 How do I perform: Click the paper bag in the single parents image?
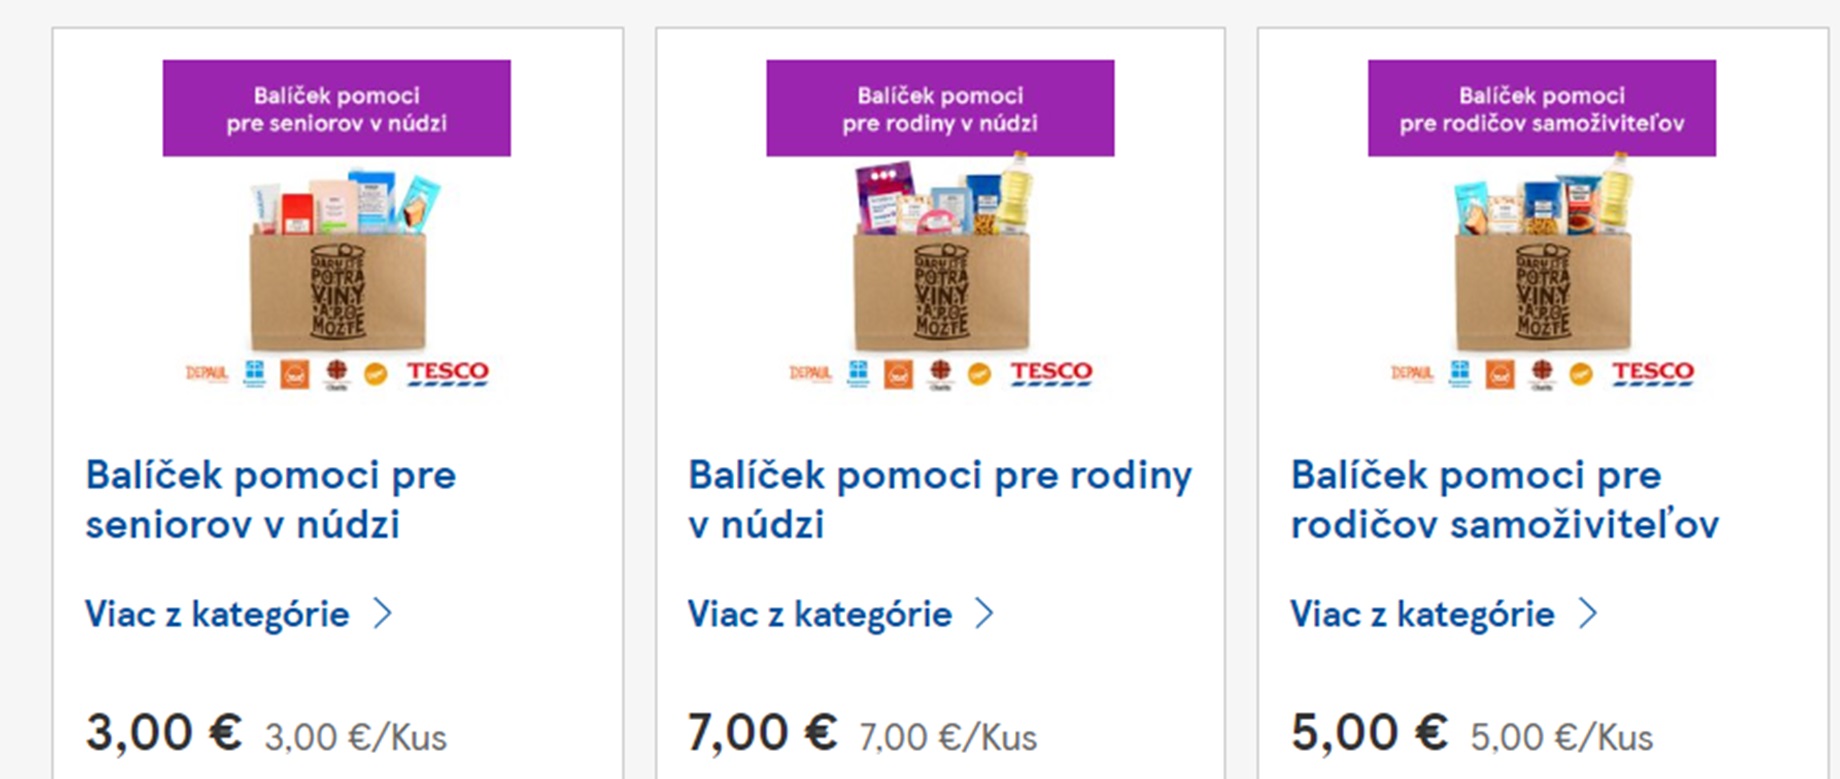[1542, 290]
